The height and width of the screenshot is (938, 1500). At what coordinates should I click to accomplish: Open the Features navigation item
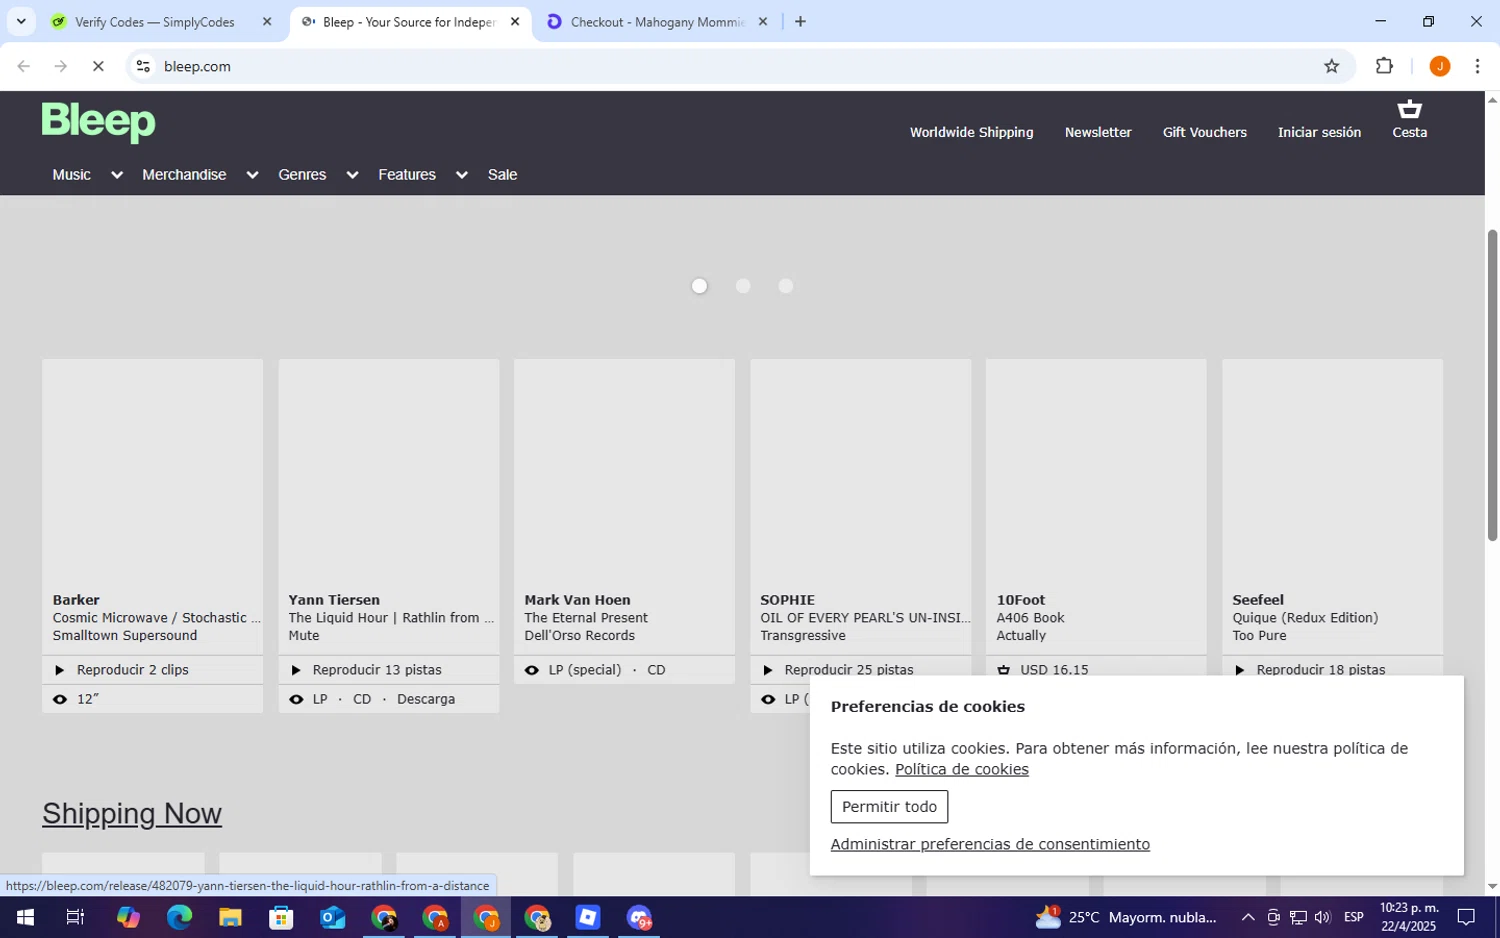pyautogui.click(x=407, y=175)
